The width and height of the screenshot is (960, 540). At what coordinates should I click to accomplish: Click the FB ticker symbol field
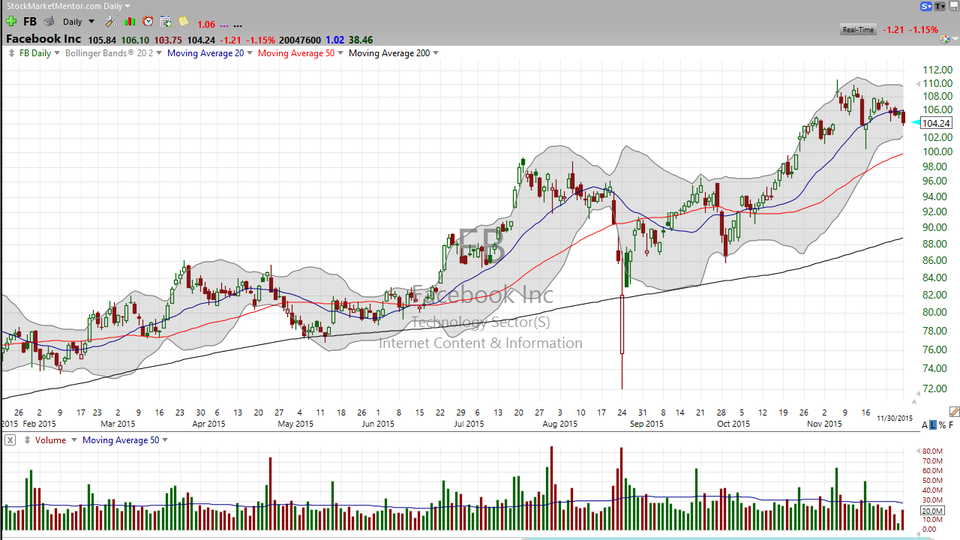(x=30, y=21)
